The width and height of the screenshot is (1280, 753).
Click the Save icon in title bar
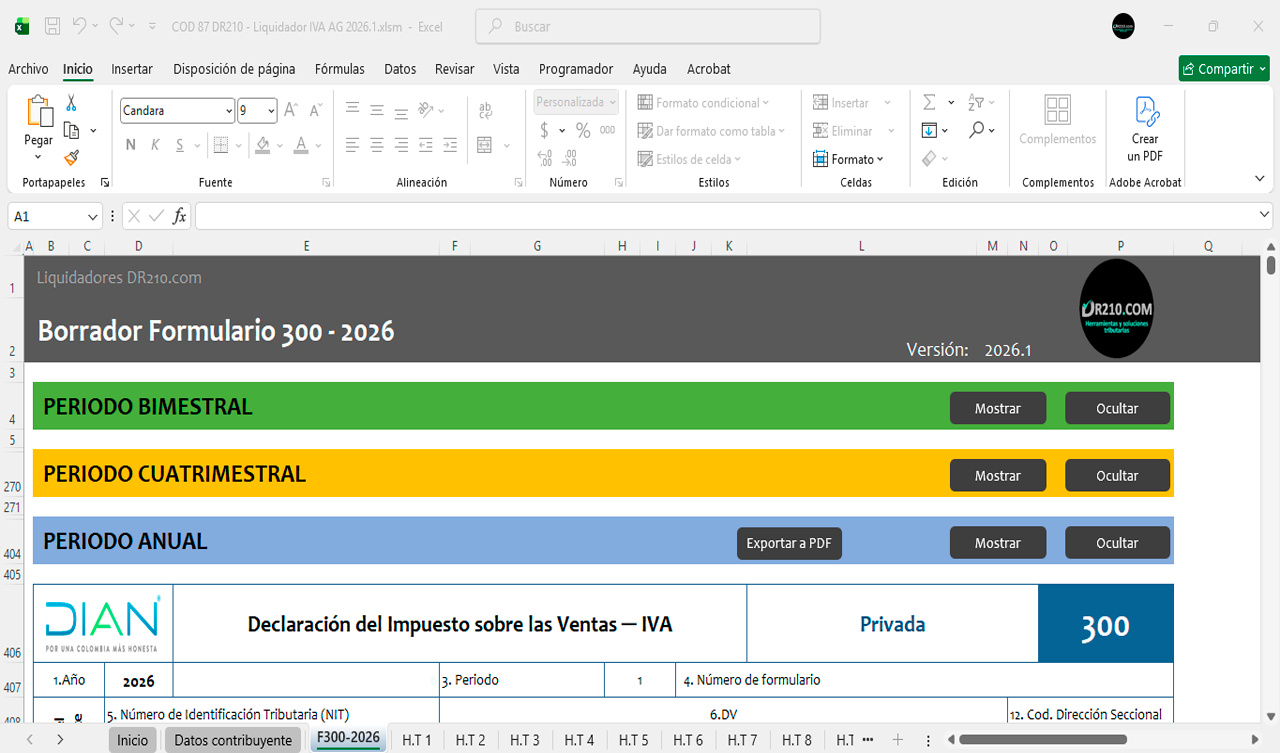53,27
